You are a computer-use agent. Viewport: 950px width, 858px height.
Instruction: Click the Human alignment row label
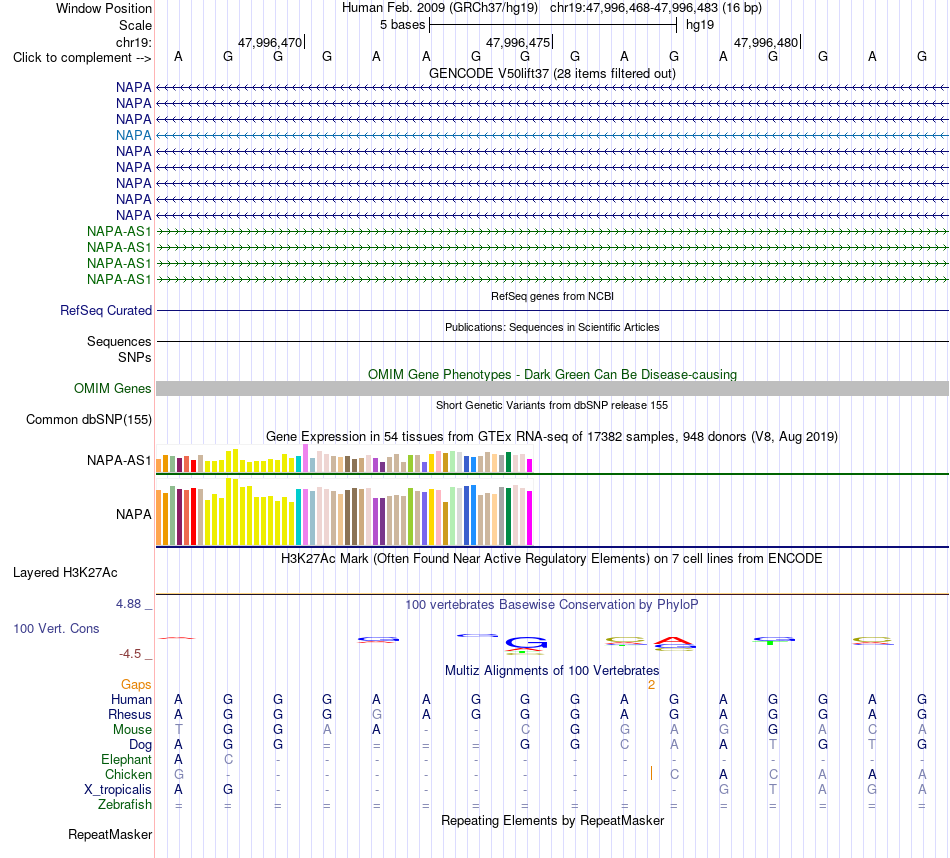(131, 700)
